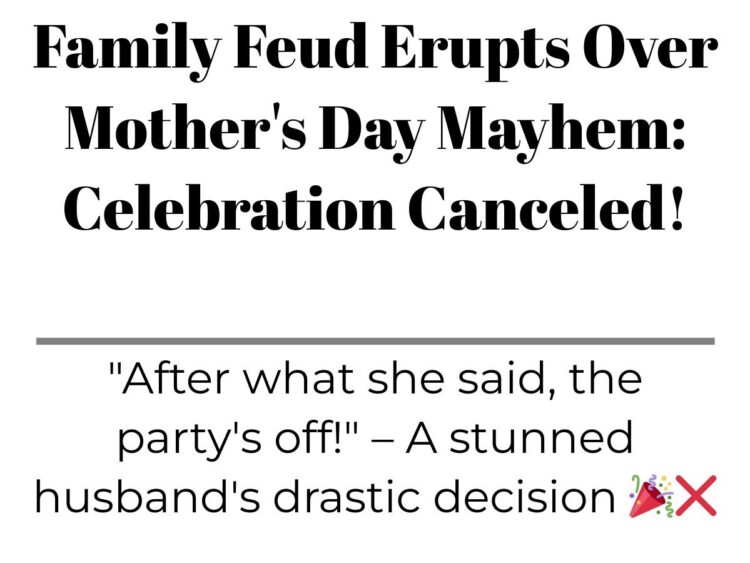Select the word "drastic" in subtitle

tap(348, 496)
